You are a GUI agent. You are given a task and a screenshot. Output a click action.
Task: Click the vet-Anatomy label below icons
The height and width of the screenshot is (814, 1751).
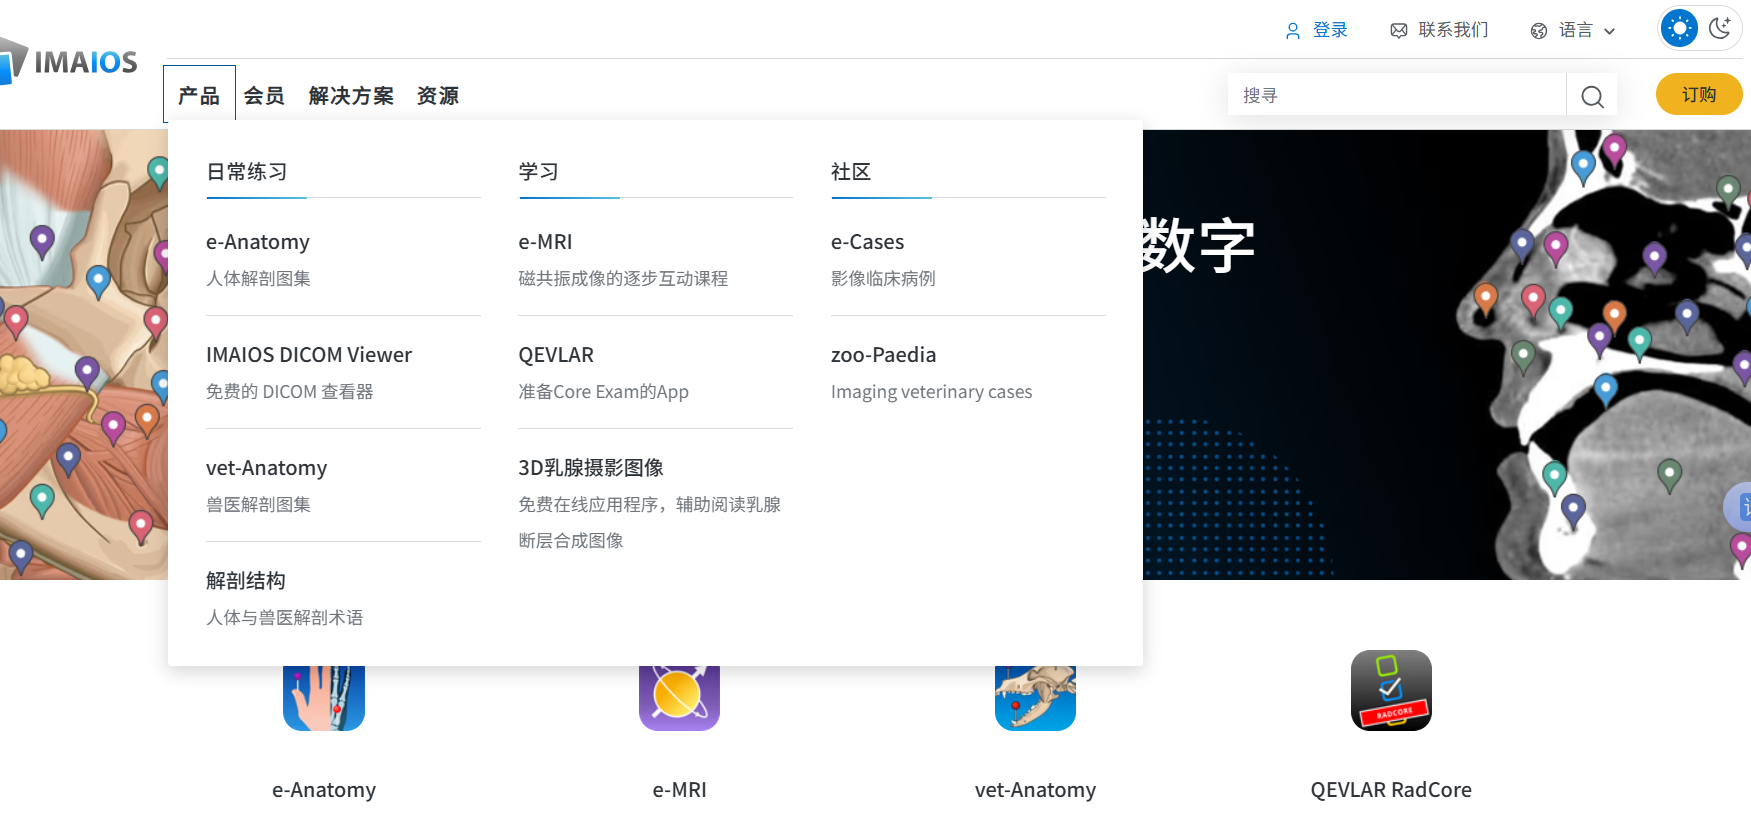point(1035,790)
